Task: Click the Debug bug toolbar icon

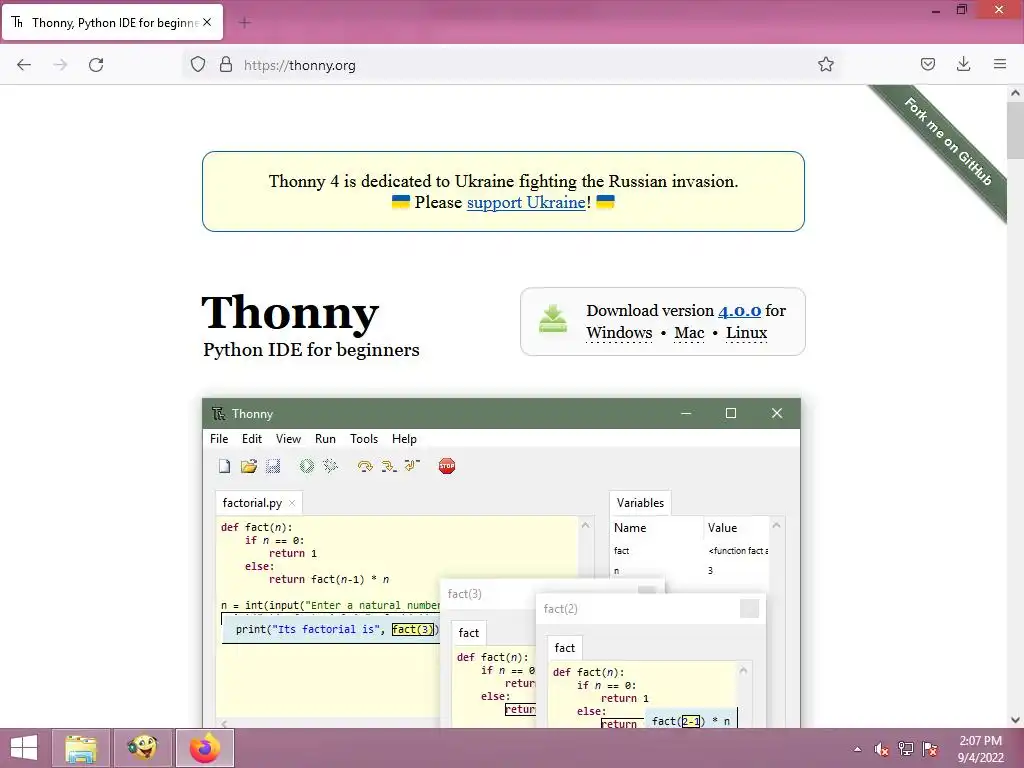Action: (330, 466)
